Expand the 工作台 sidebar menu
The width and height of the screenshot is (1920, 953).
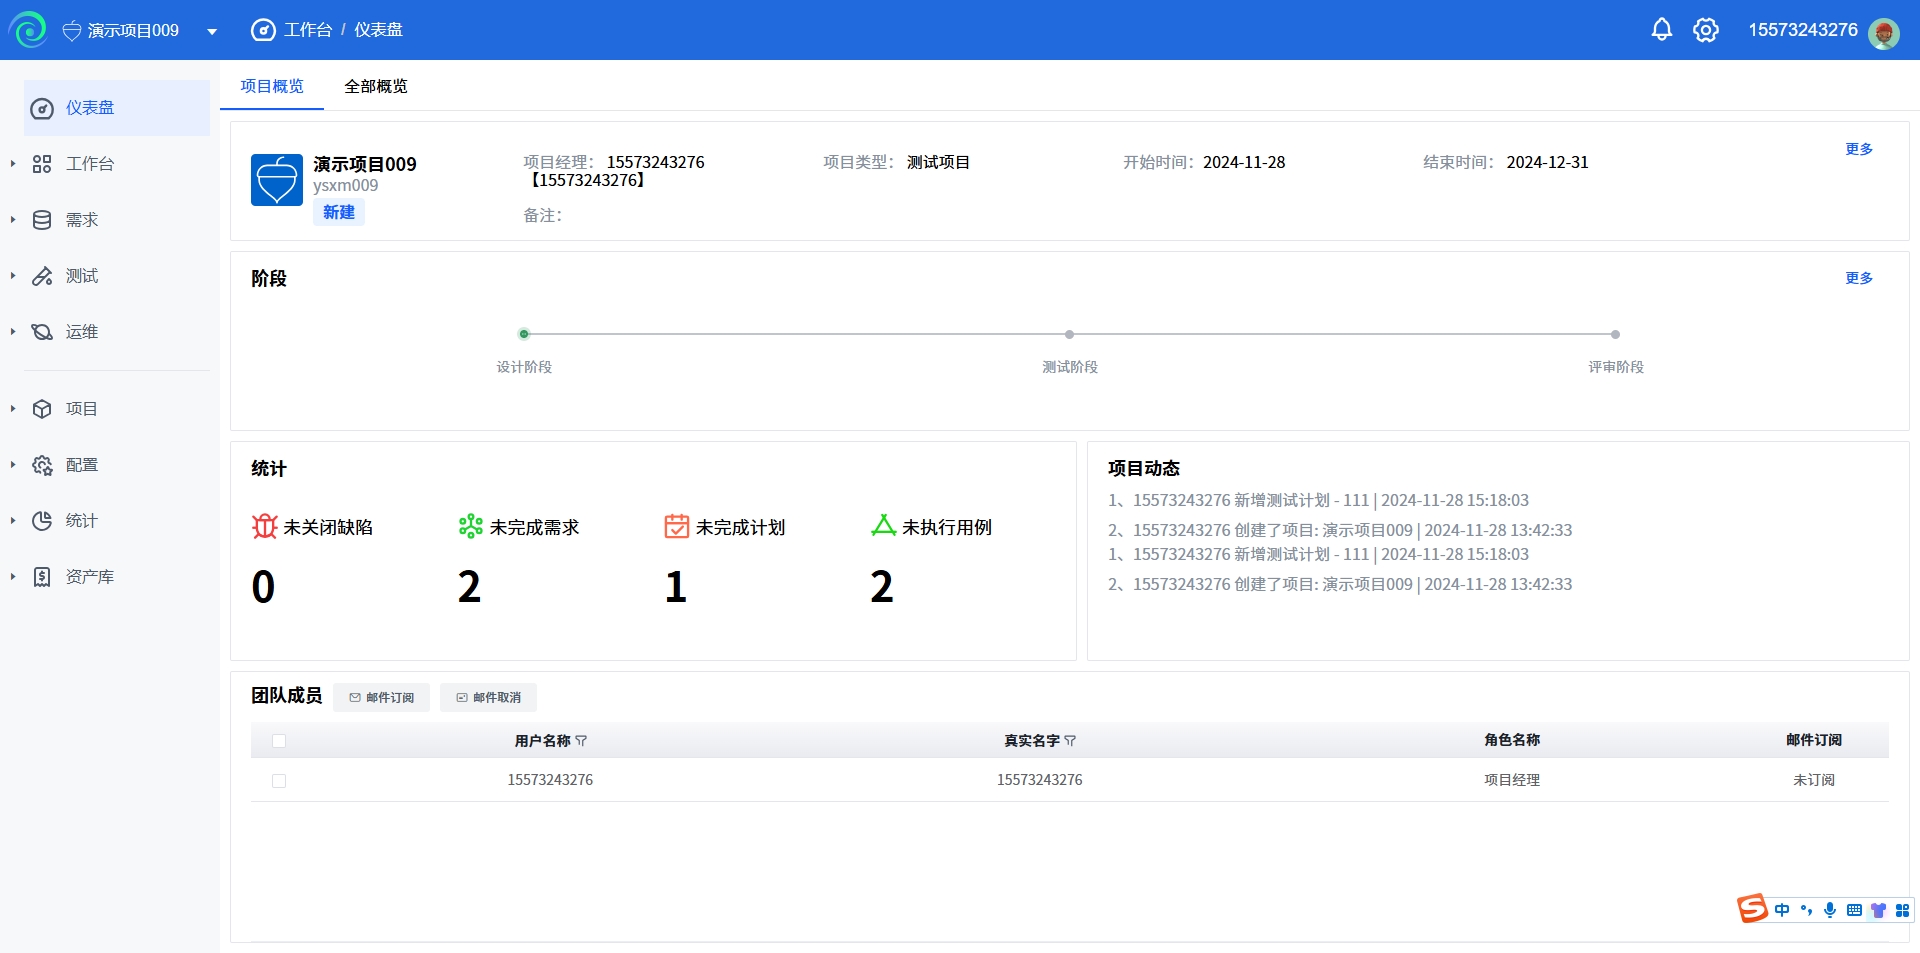point(89,164)
